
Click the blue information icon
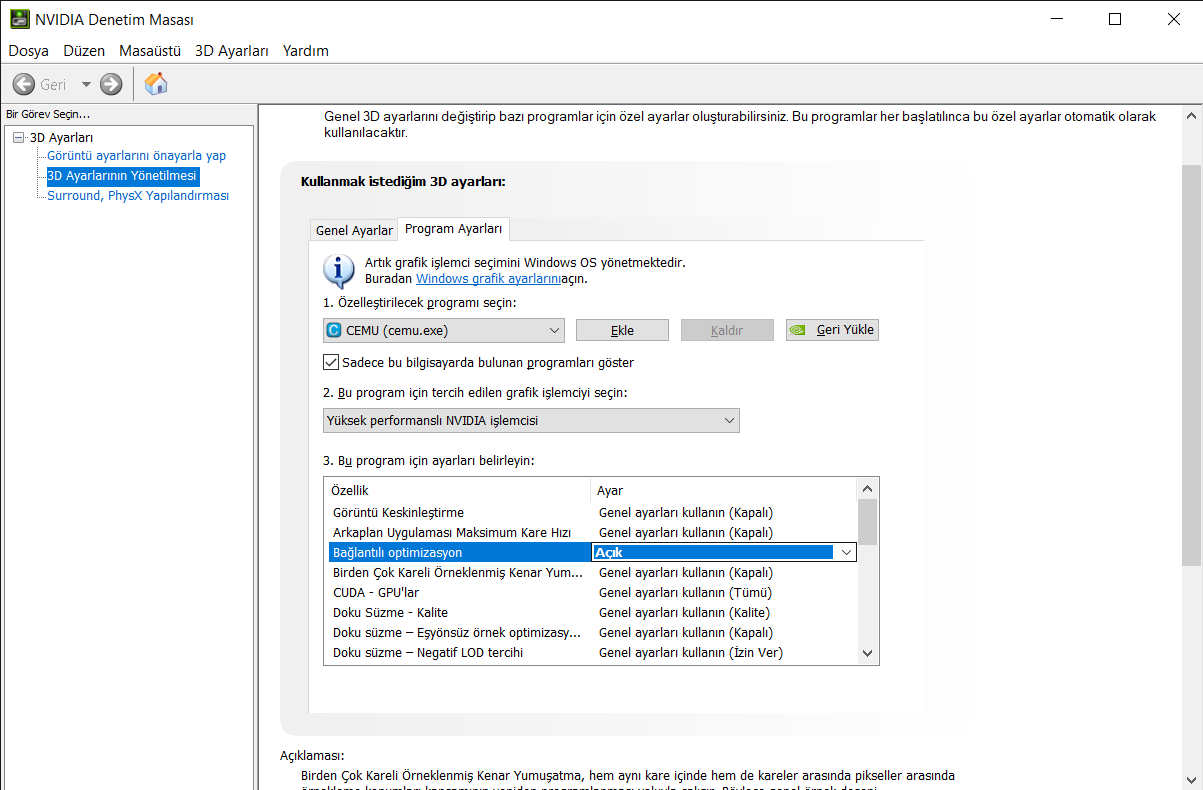tap(339, 270)
